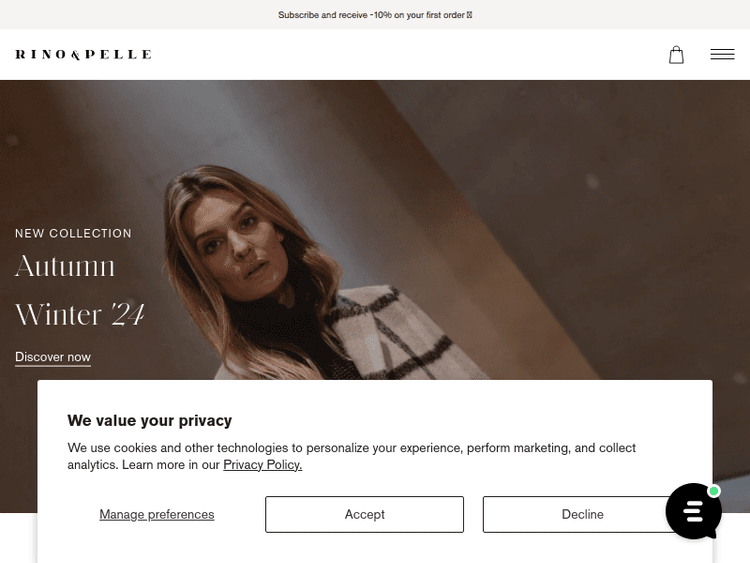Decline cookies in the privacy dialog
The width and height of the screenshot is (750, 563).
[x=582, y=514]
